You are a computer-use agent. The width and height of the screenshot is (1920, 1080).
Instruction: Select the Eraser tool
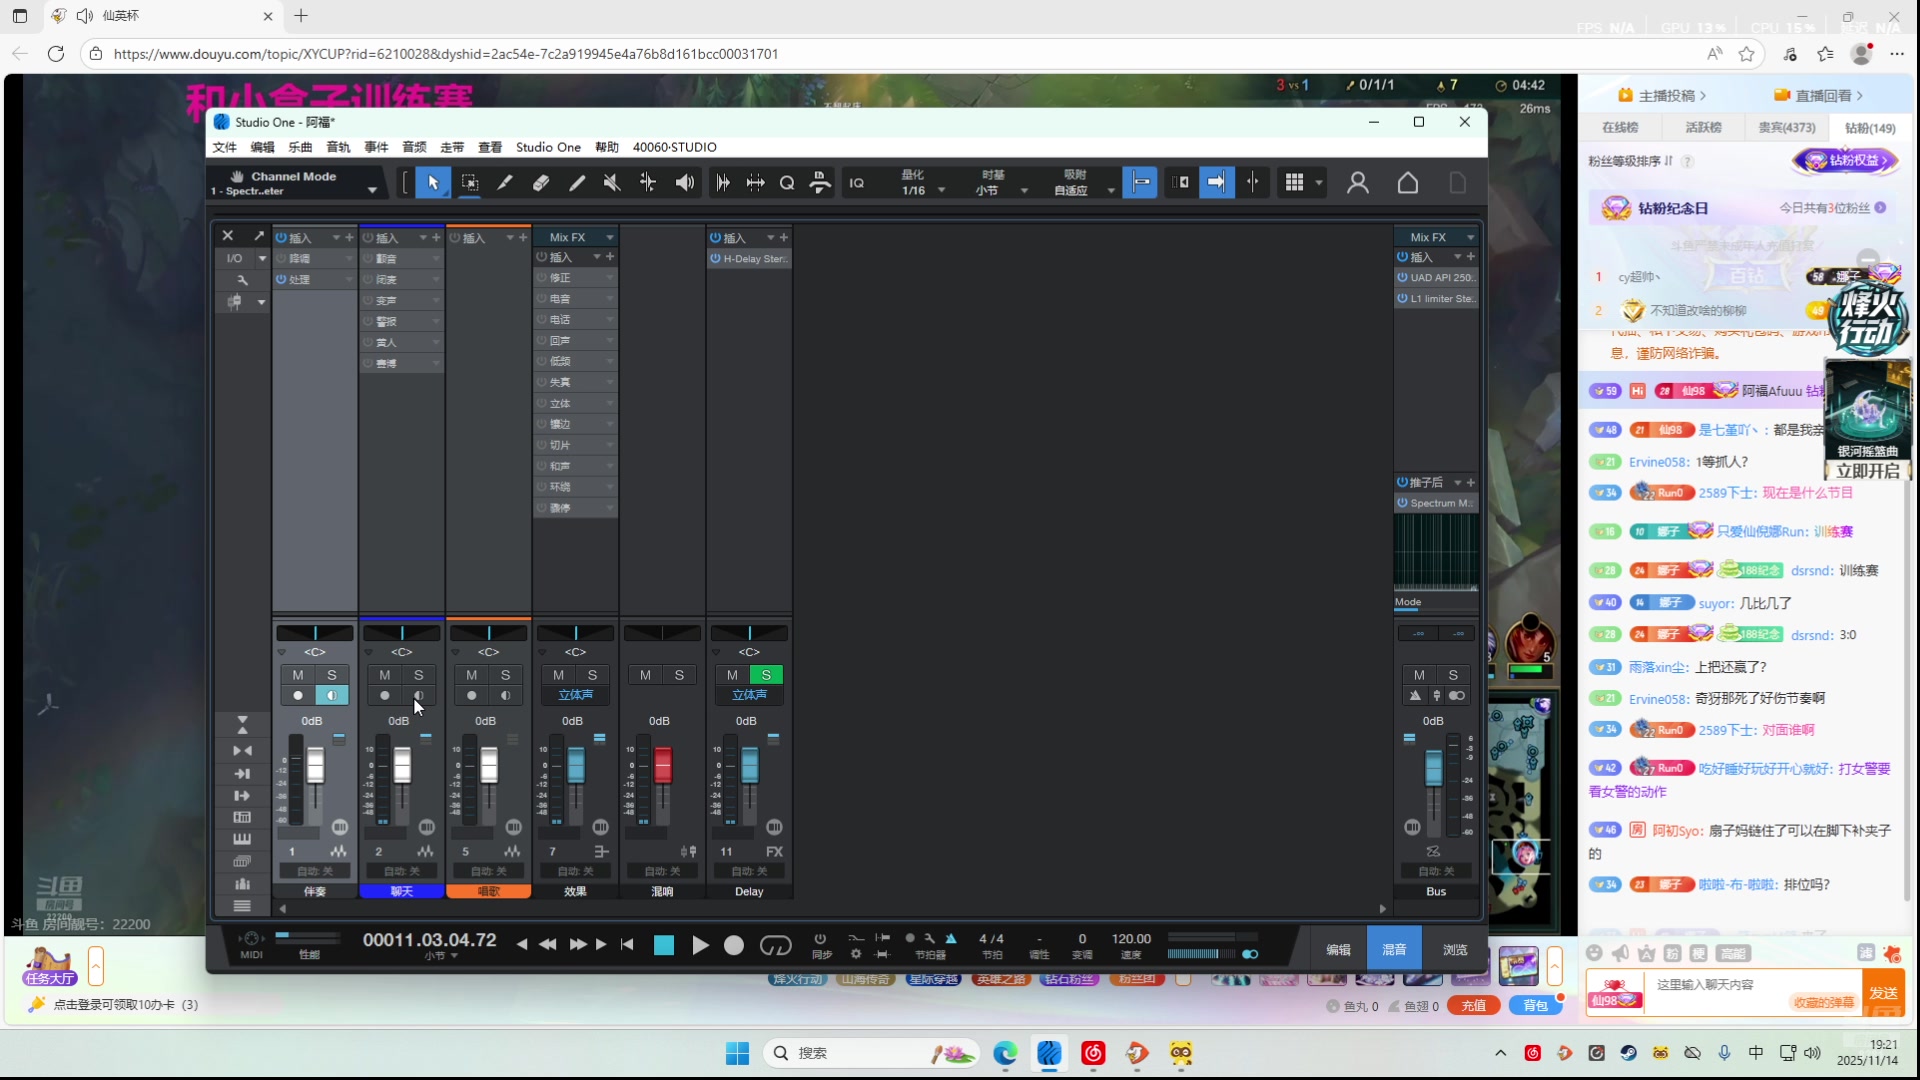pos(541,183)
